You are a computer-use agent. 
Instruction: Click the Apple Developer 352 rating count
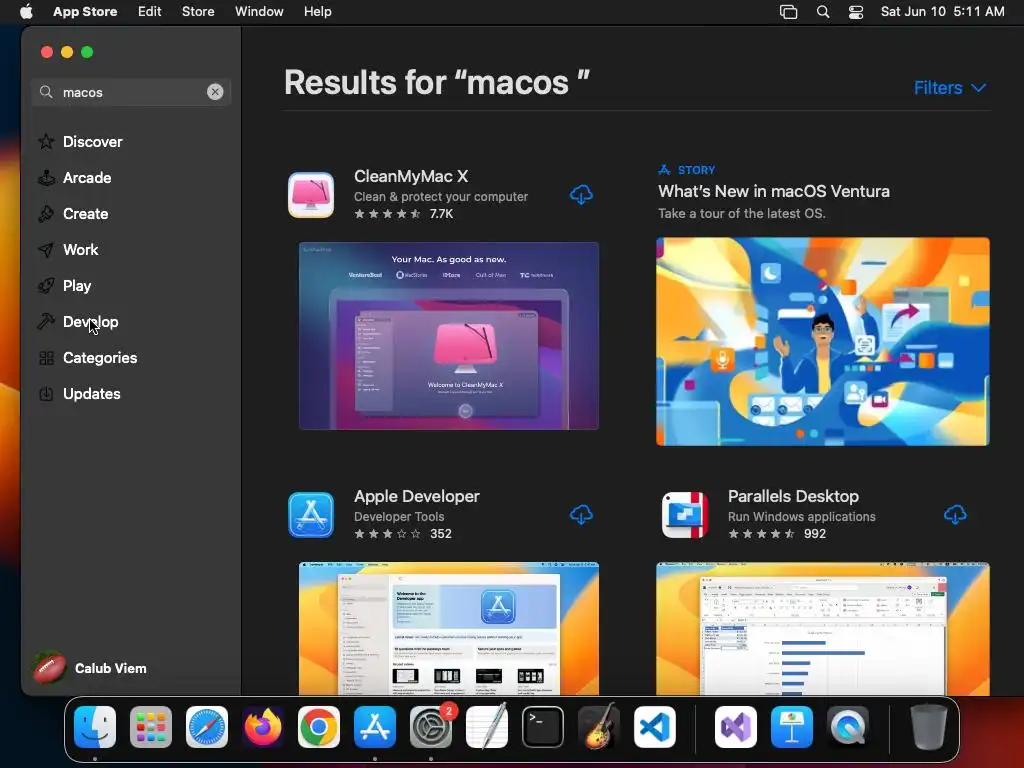tap(441, 534)
